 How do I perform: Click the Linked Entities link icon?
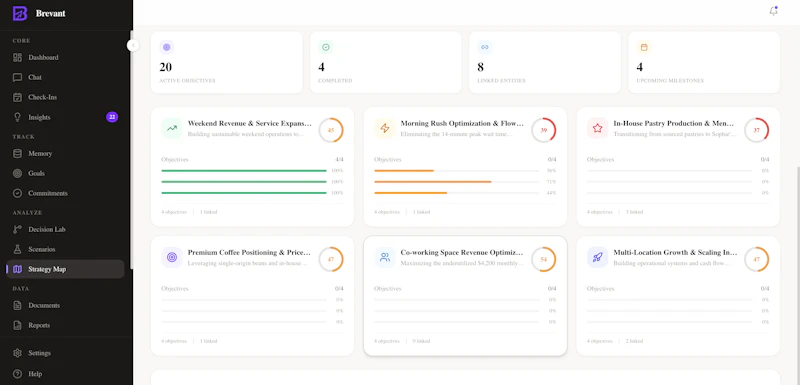(485, 47)
